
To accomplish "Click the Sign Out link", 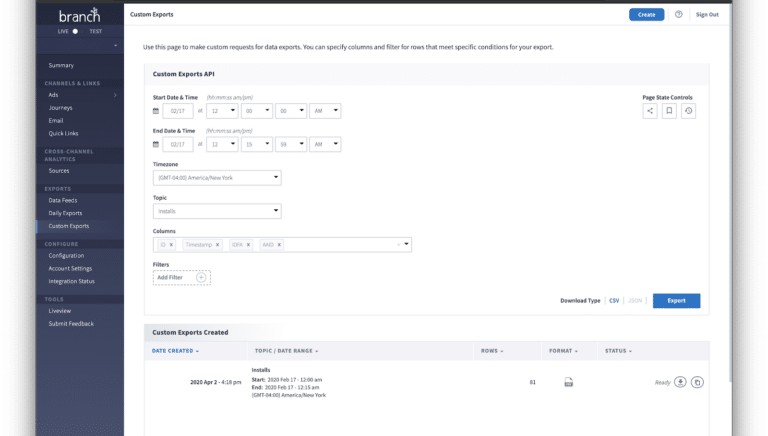I will point(707,15).
